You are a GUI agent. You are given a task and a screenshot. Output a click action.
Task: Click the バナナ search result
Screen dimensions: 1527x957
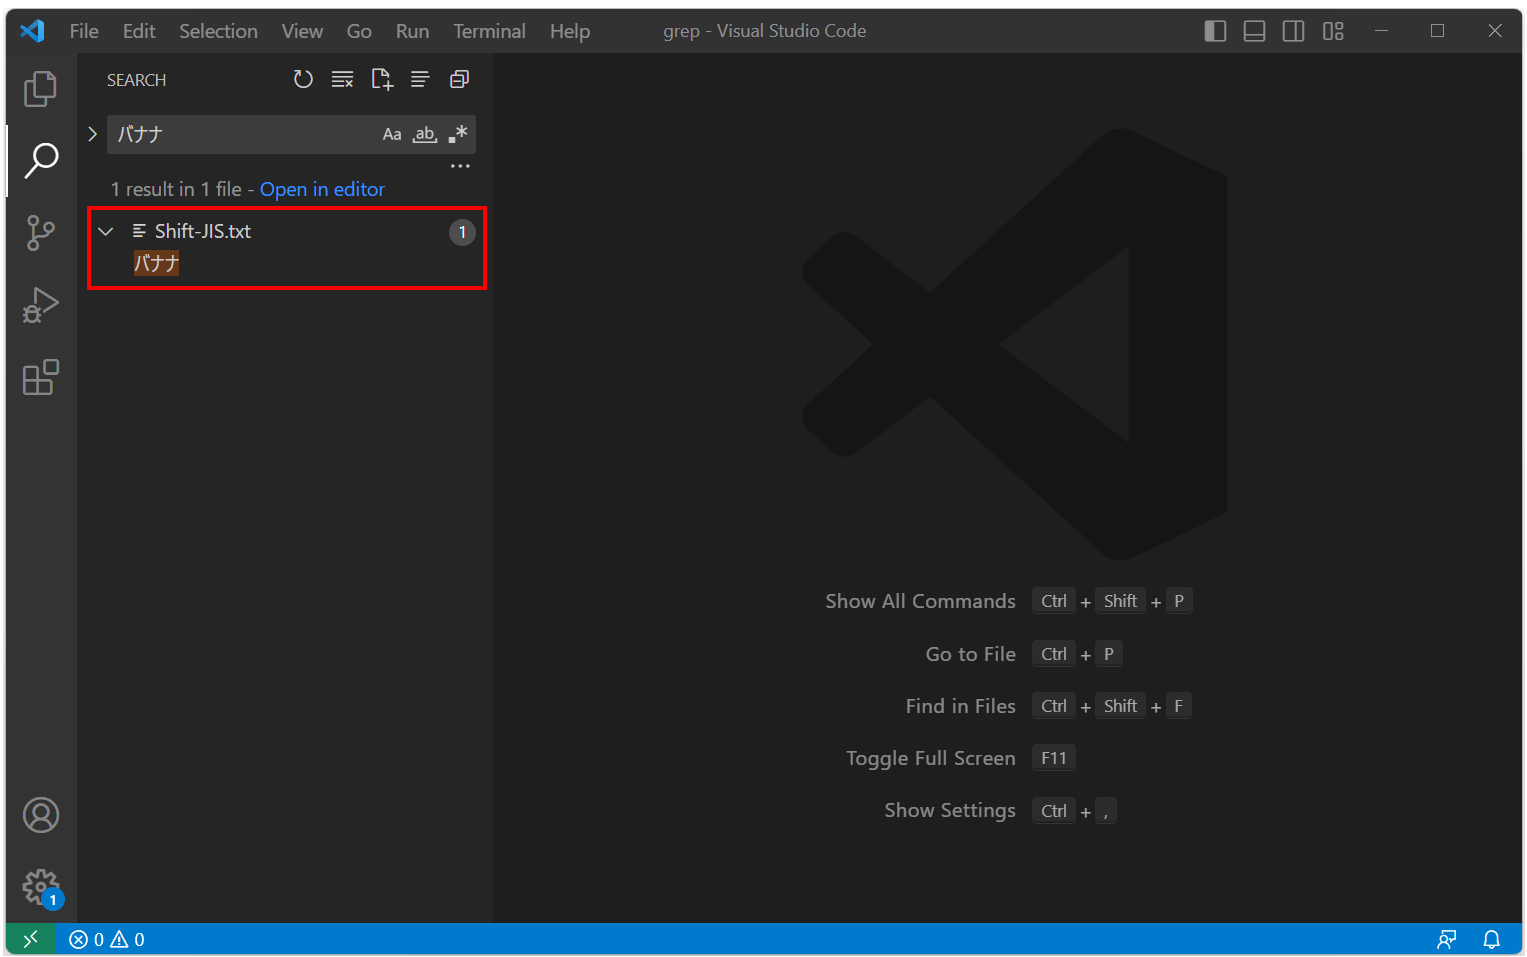[156, 263]
